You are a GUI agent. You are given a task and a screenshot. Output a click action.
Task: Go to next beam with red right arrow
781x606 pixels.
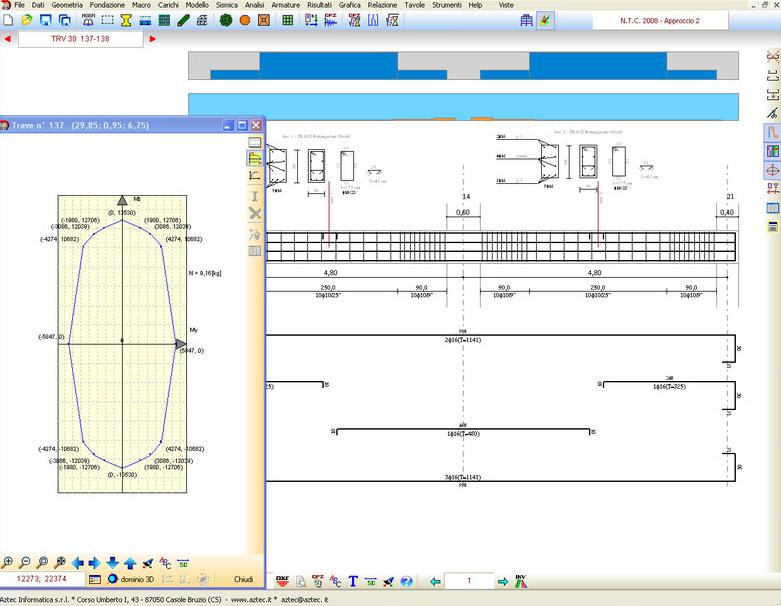tap(153, 39)
